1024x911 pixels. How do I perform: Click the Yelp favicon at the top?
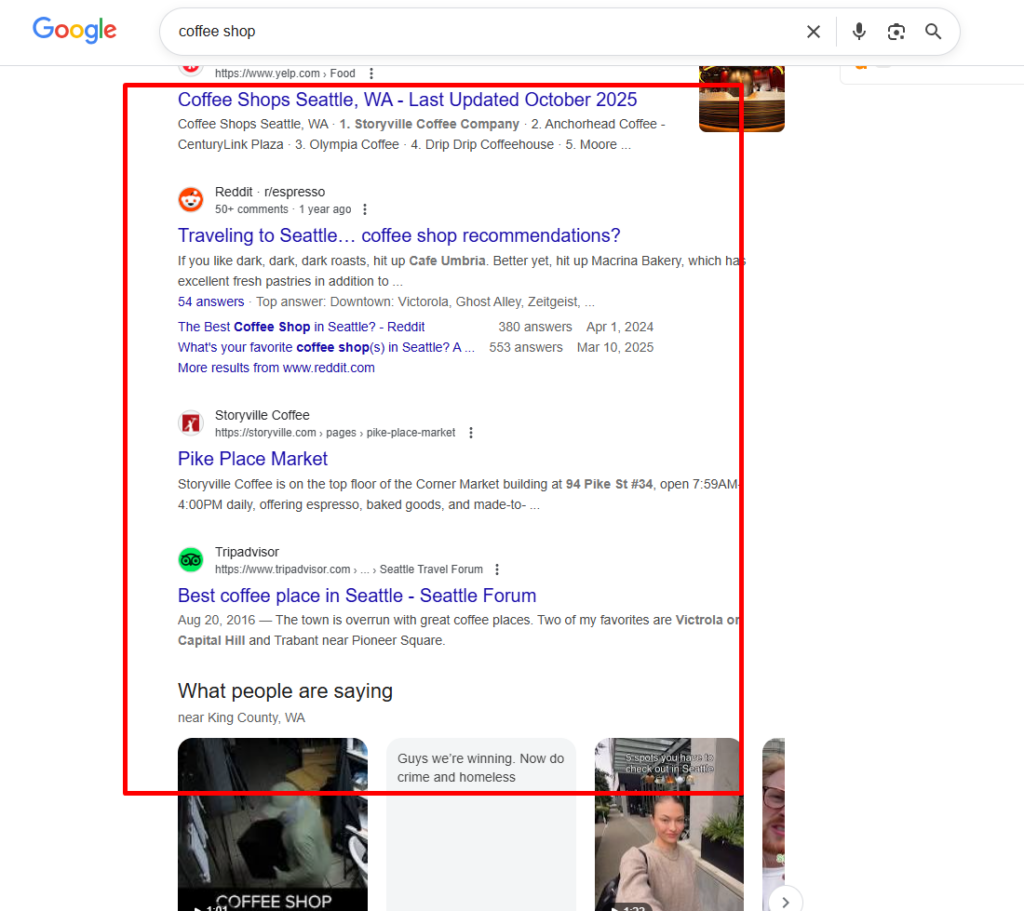tap(190, 65)
